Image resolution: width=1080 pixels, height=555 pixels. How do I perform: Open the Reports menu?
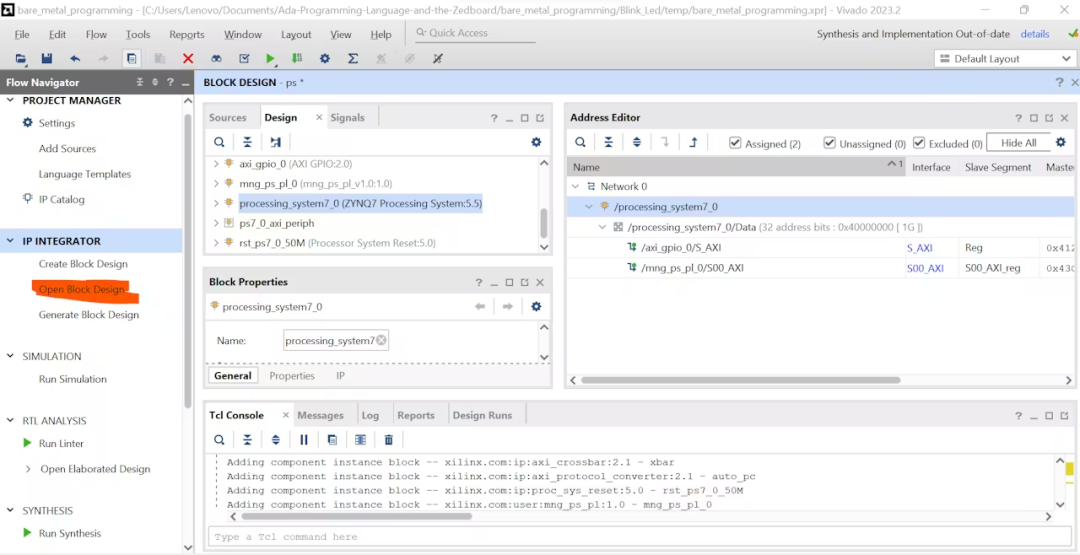point(187,34)
